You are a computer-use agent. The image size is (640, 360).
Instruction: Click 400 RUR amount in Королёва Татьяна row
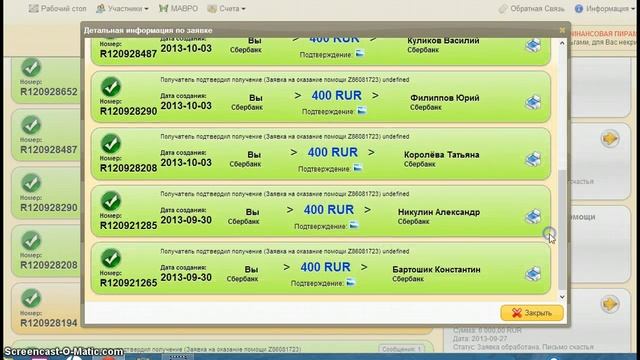[x=333, y=152]
